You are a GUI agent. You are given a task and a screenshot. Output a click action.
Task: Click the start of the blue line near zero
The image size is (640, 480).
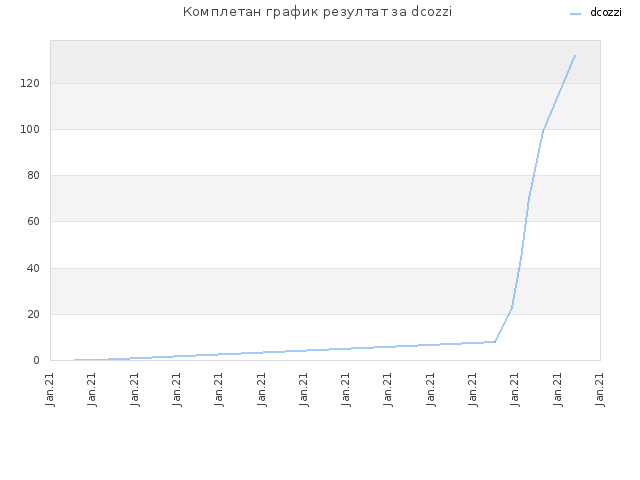pos(75,360)
